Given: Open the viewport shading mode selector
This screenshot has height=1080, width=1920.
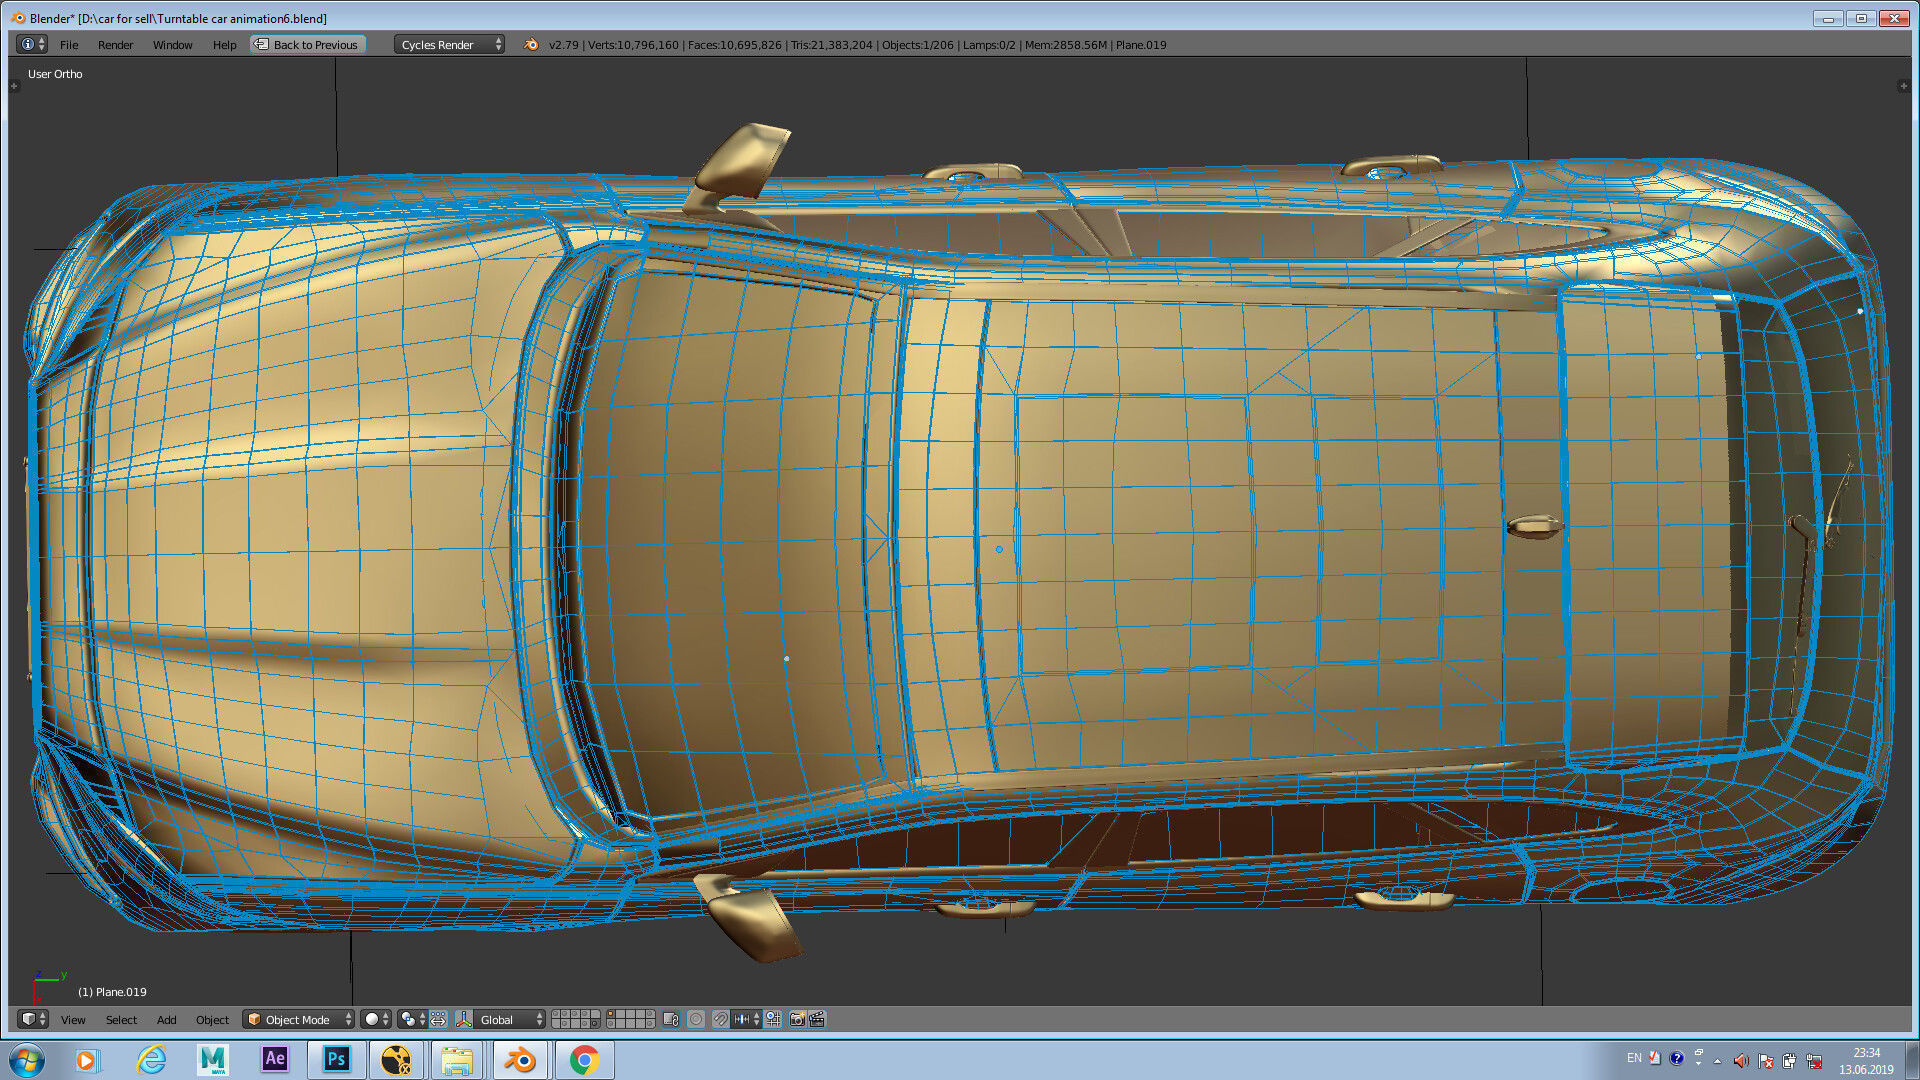Looking at the screenshot, I should click(372, 1019).
